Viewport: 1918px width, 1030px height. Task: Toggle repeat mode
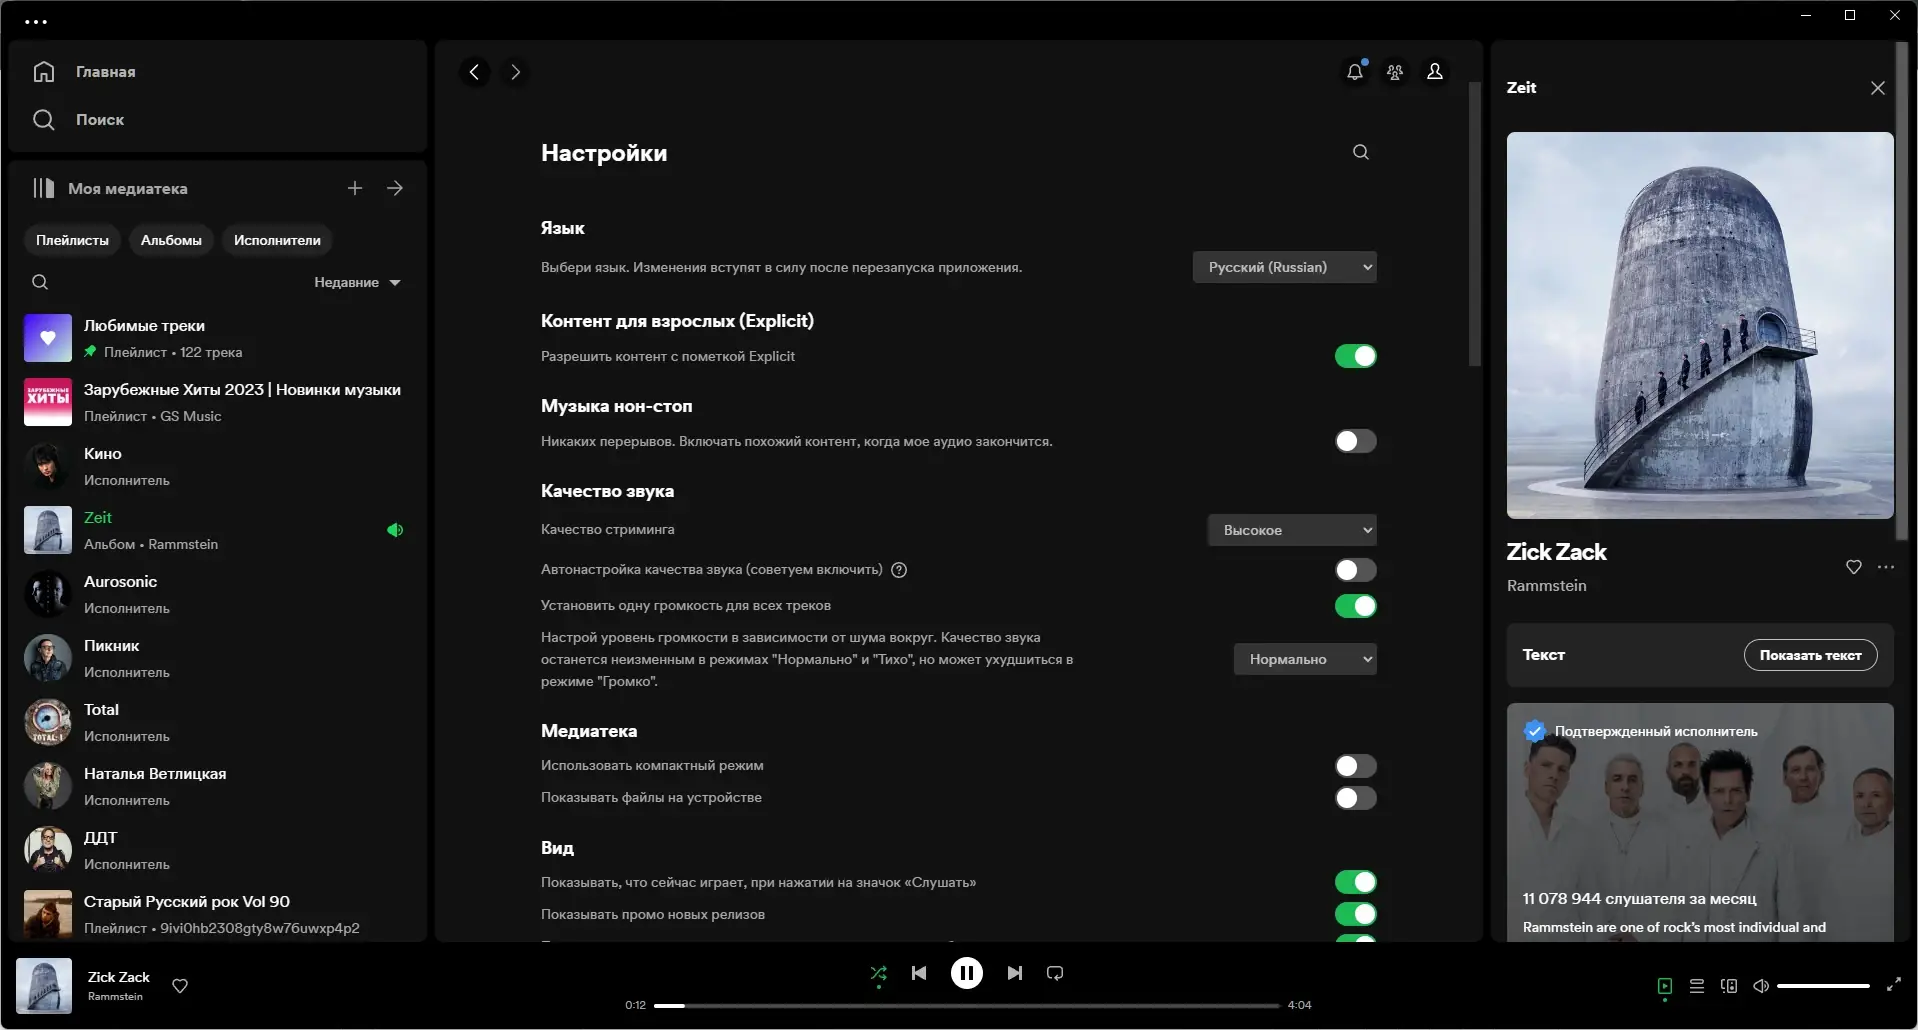[1055, 973]
